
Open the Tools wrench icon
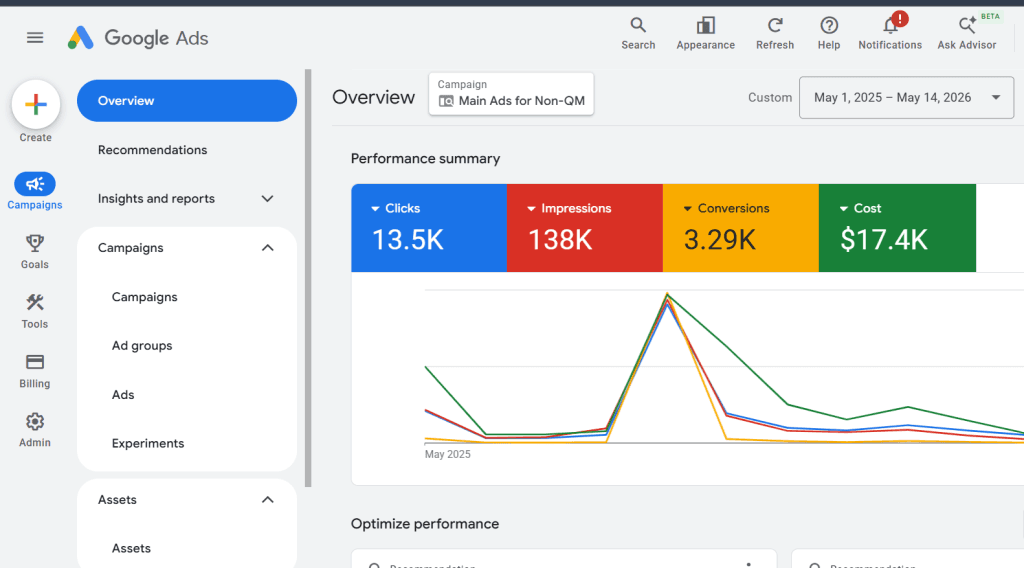(35, 302)
